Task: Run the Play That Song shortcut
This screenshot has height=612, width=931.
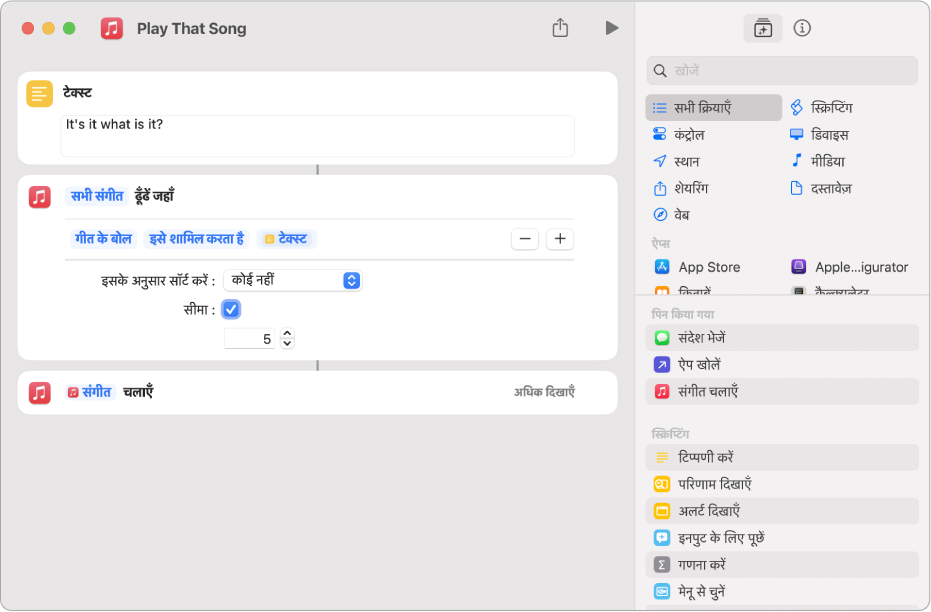Action: pyautogui.click(x=612, y=28)
